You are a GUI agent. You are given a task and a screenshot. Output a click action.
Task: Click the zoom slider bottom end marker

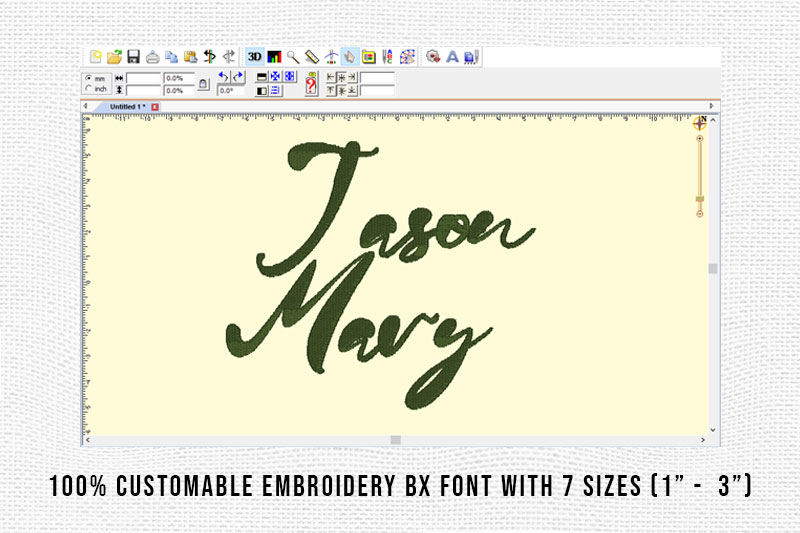click(699, 214)
